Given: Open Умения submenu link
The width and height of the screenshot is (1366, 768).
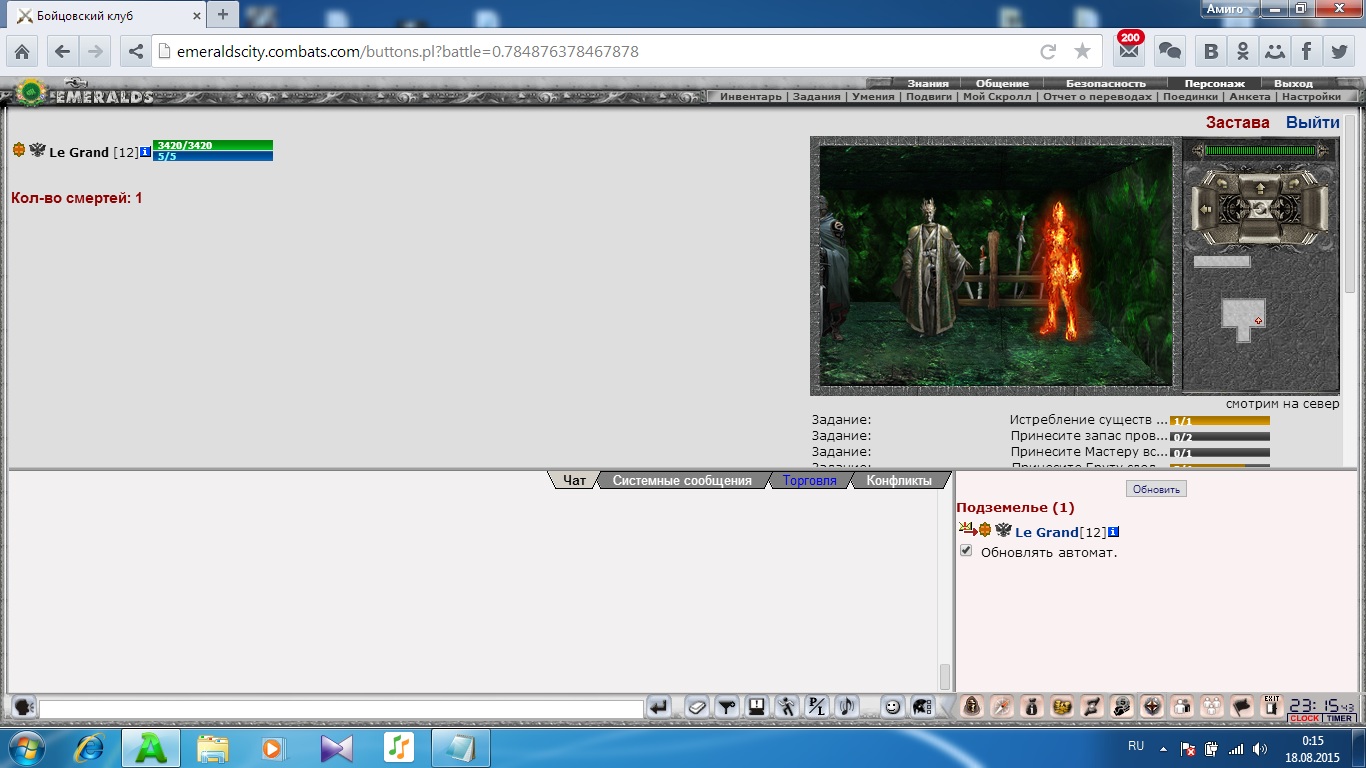Looking at the screenshot, I should click(x=873, y=97).
